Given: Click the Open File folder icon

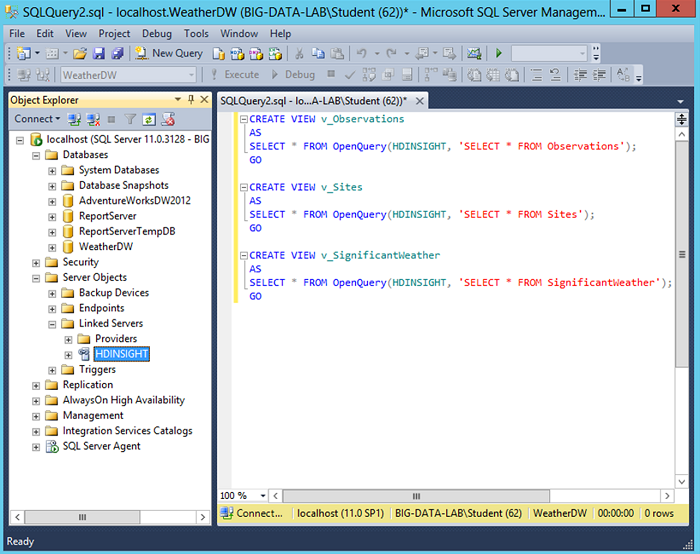Looking at the screenshot, I should coord(80,53).
